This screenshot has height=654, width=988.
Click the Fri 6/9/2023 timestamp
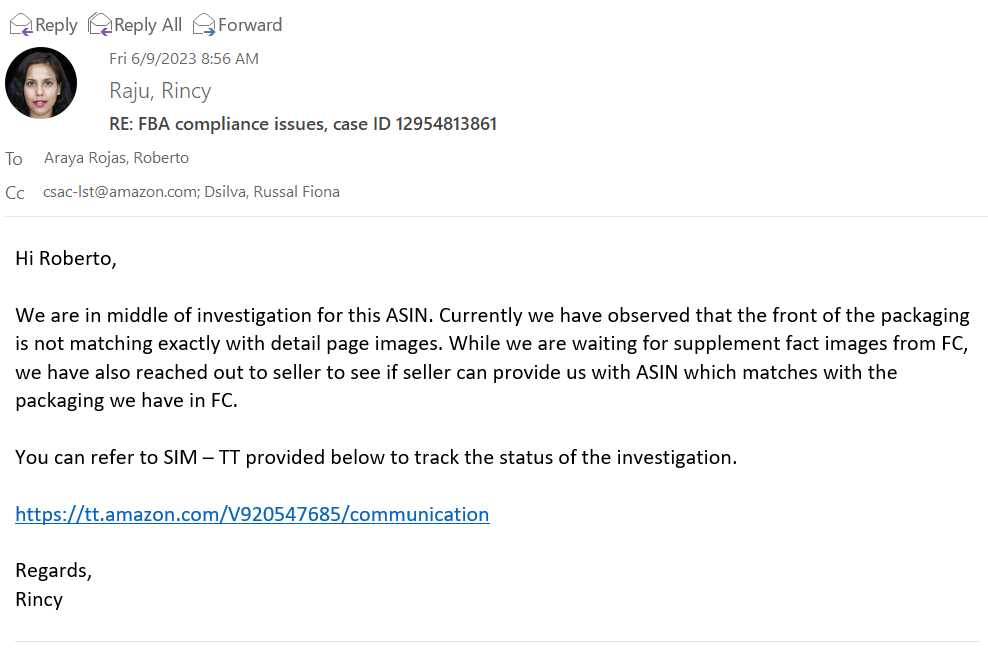[x=184, y=59]
